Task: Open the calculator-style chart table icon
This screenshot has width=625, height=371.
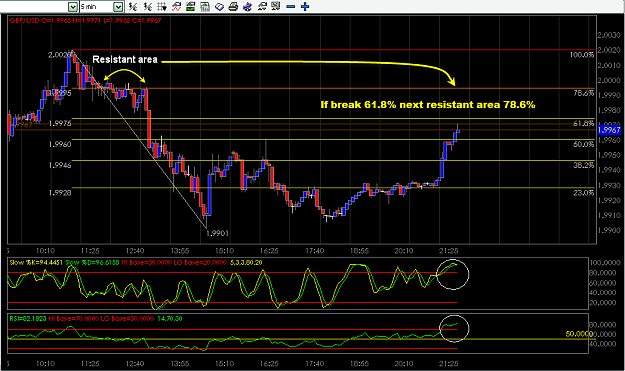Action: click(x=205, y=6)
